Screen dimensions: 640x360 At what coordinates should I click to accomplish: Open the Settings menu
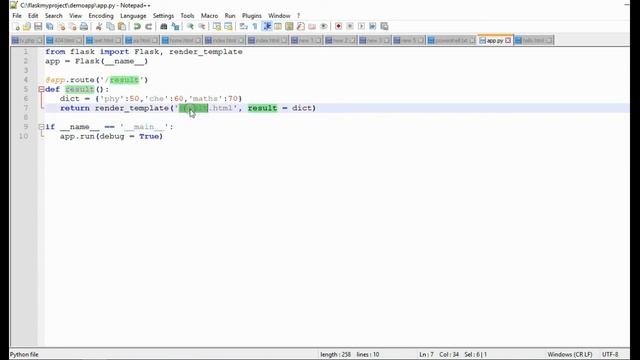point(163,16)
